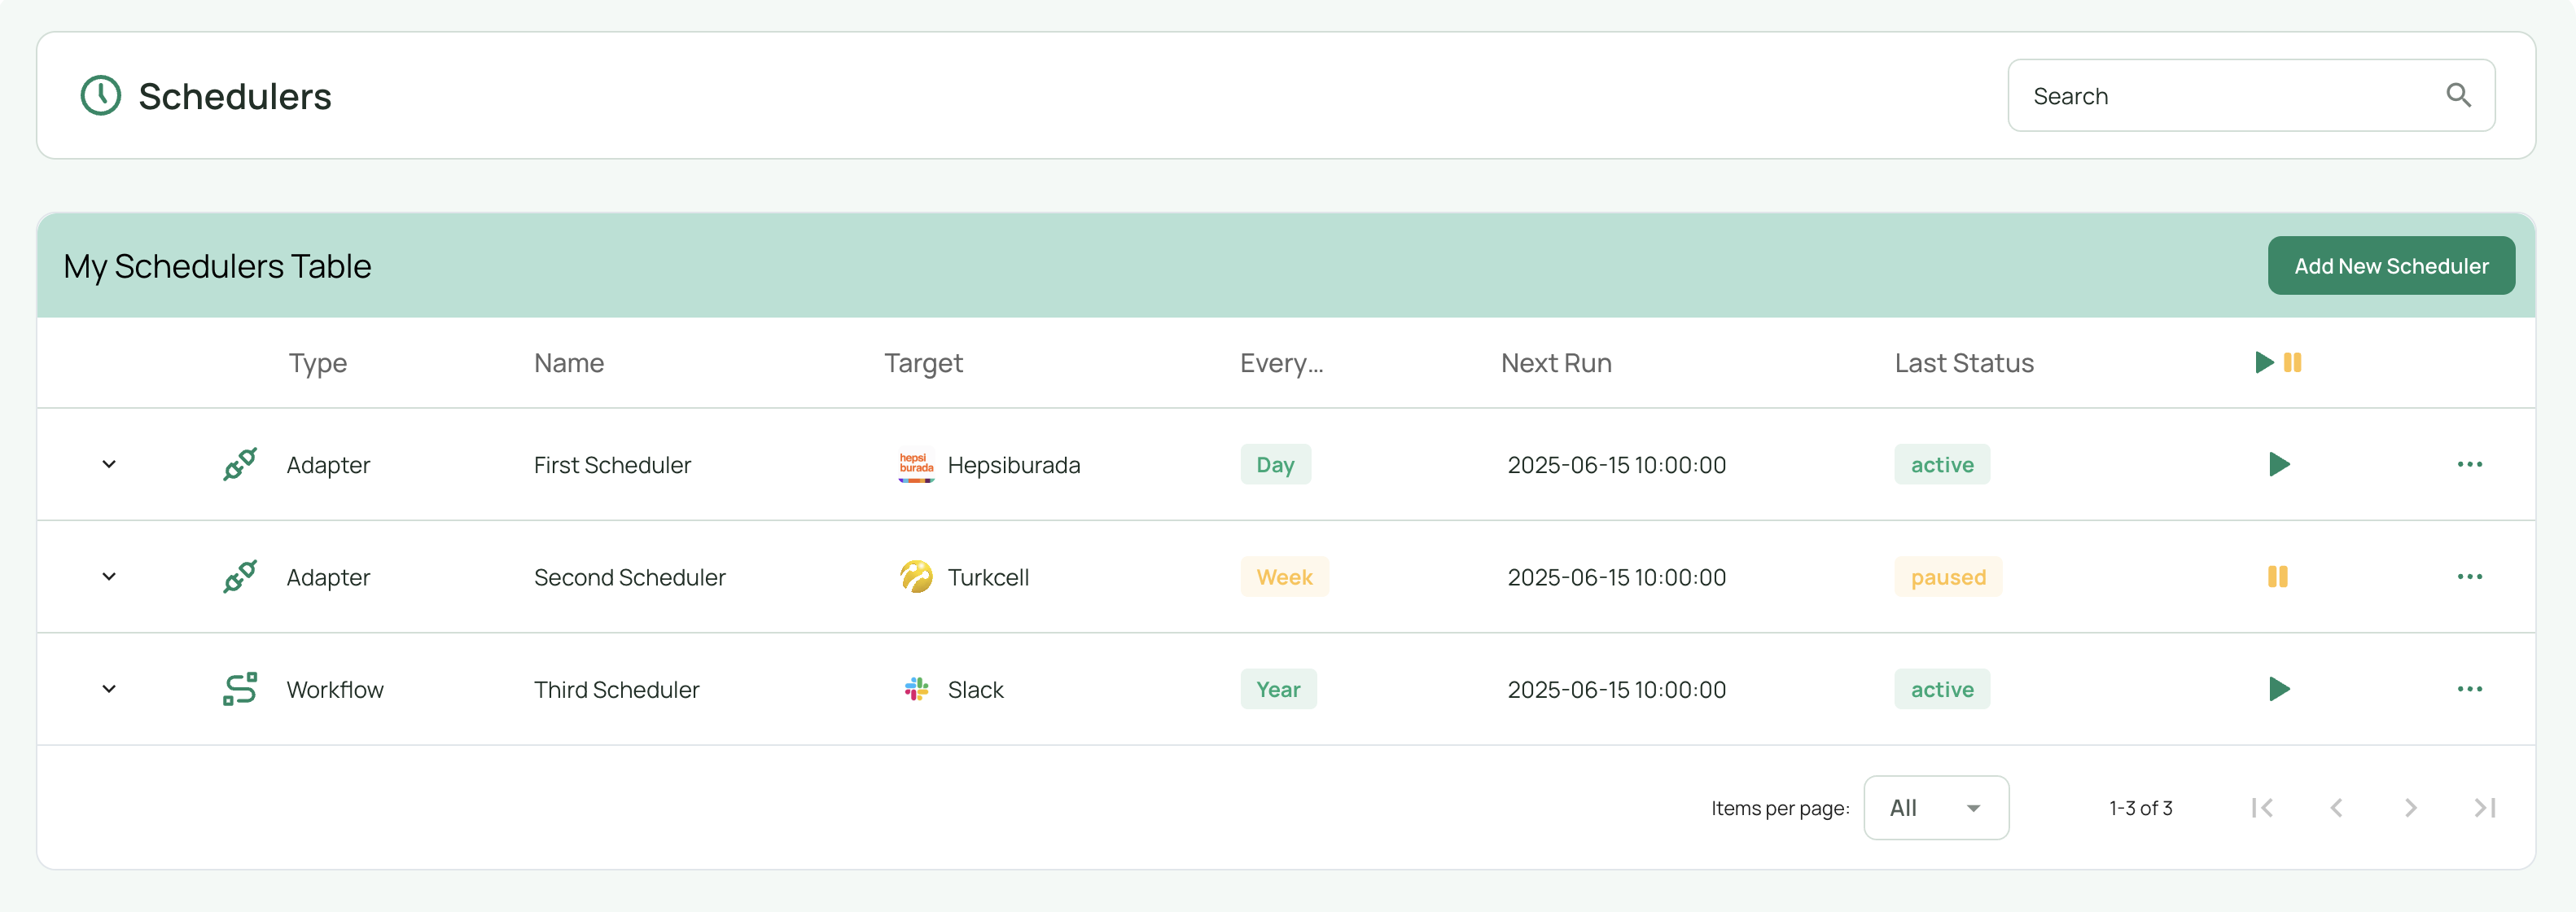
Task: Expand the First Scheduler row
Action: [x=109, y=464]
